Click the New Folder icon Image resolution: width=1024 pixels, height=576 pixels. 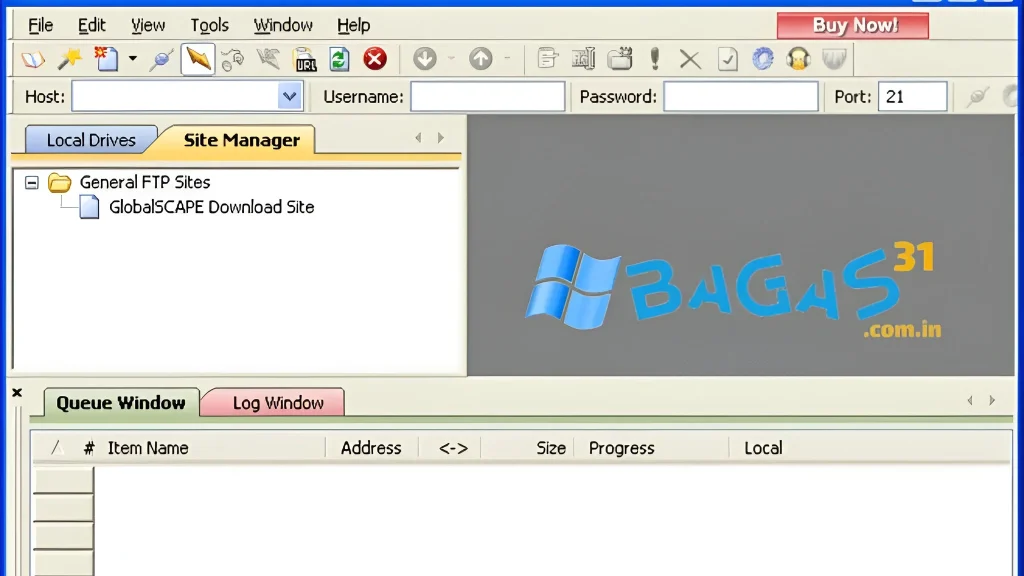tap(620, 59)
